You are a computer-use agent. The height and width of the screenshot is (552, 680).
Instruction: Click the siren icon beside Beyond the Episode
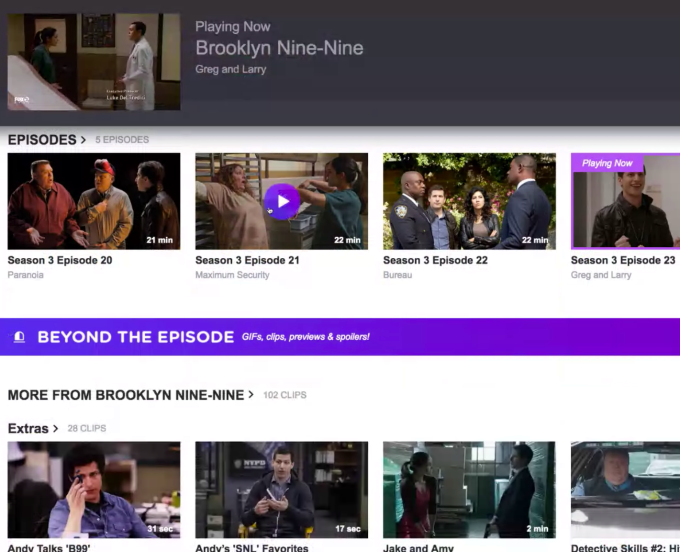[19, 337]
